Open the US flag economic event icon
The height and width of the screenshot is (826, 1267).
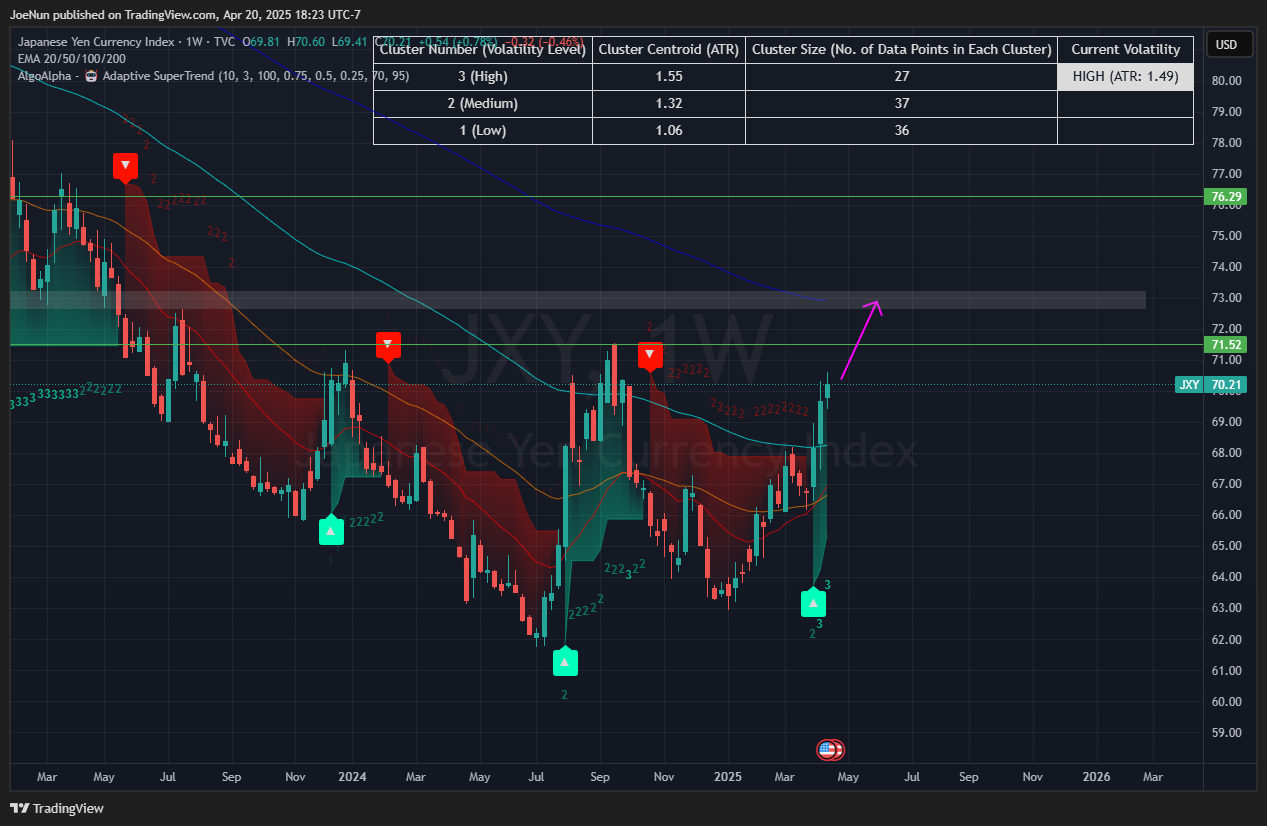click(x=826, y=749)
